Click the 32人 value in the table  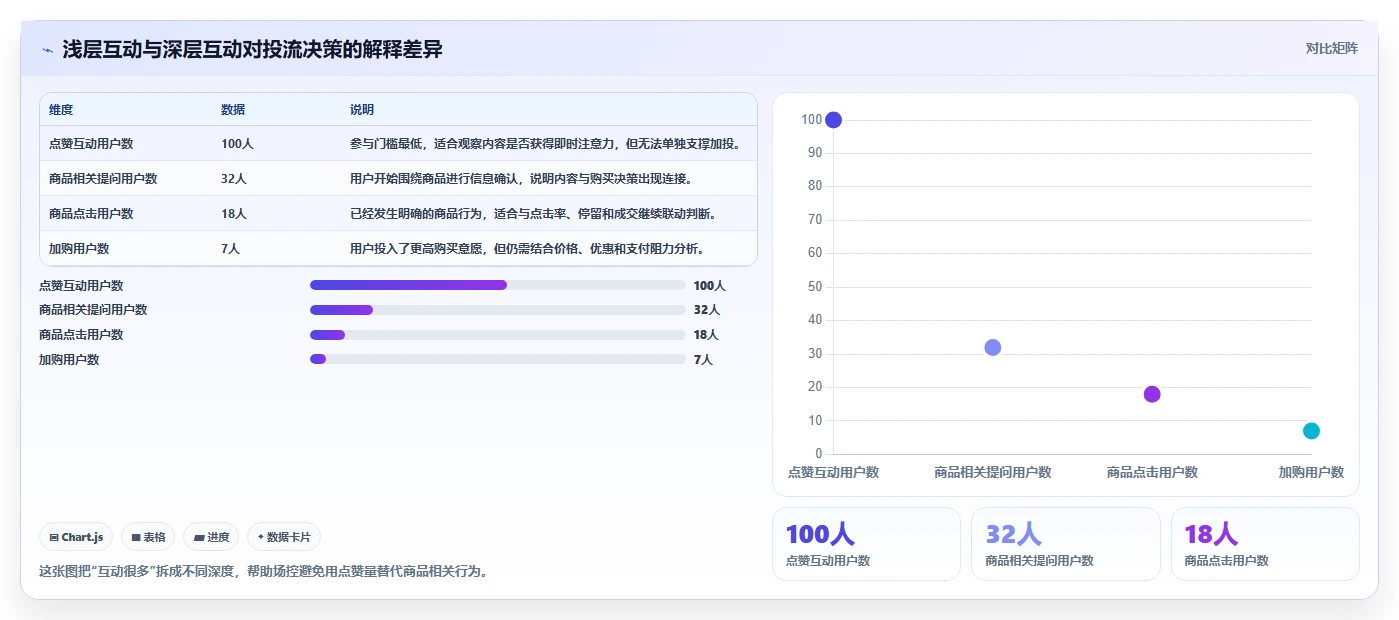234,179
